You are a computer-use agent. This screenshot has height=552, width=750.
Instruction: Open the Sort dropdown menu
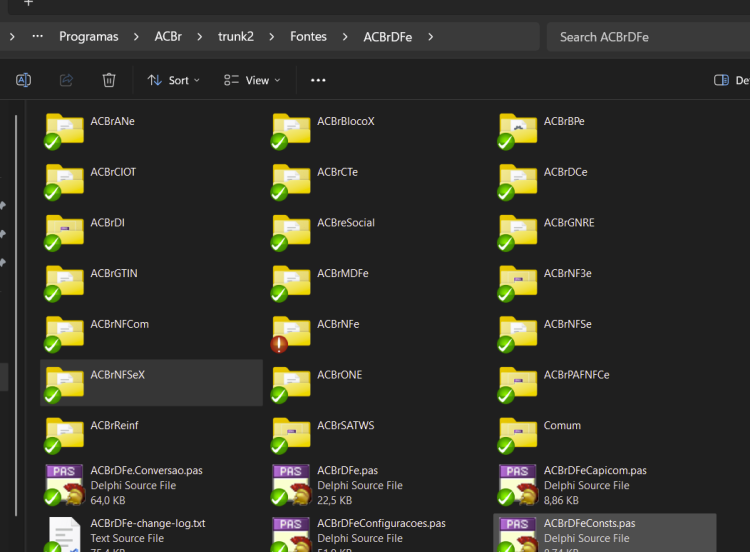coord(173,80)
